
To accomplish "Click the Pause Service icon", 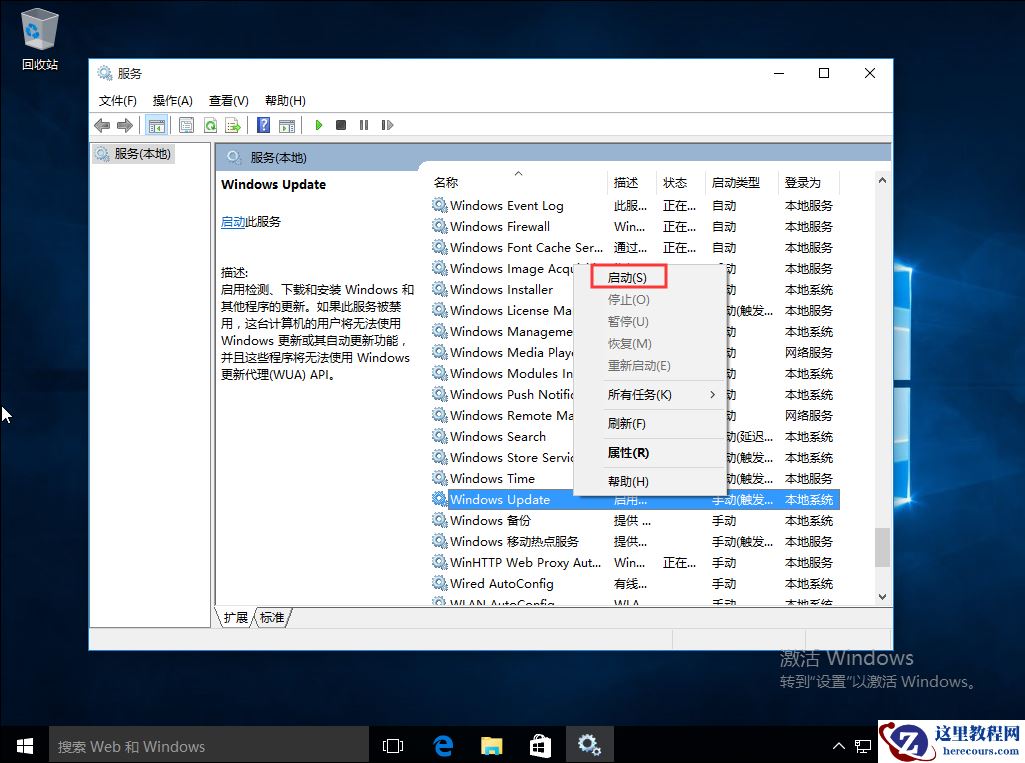I will click(364, 124).
